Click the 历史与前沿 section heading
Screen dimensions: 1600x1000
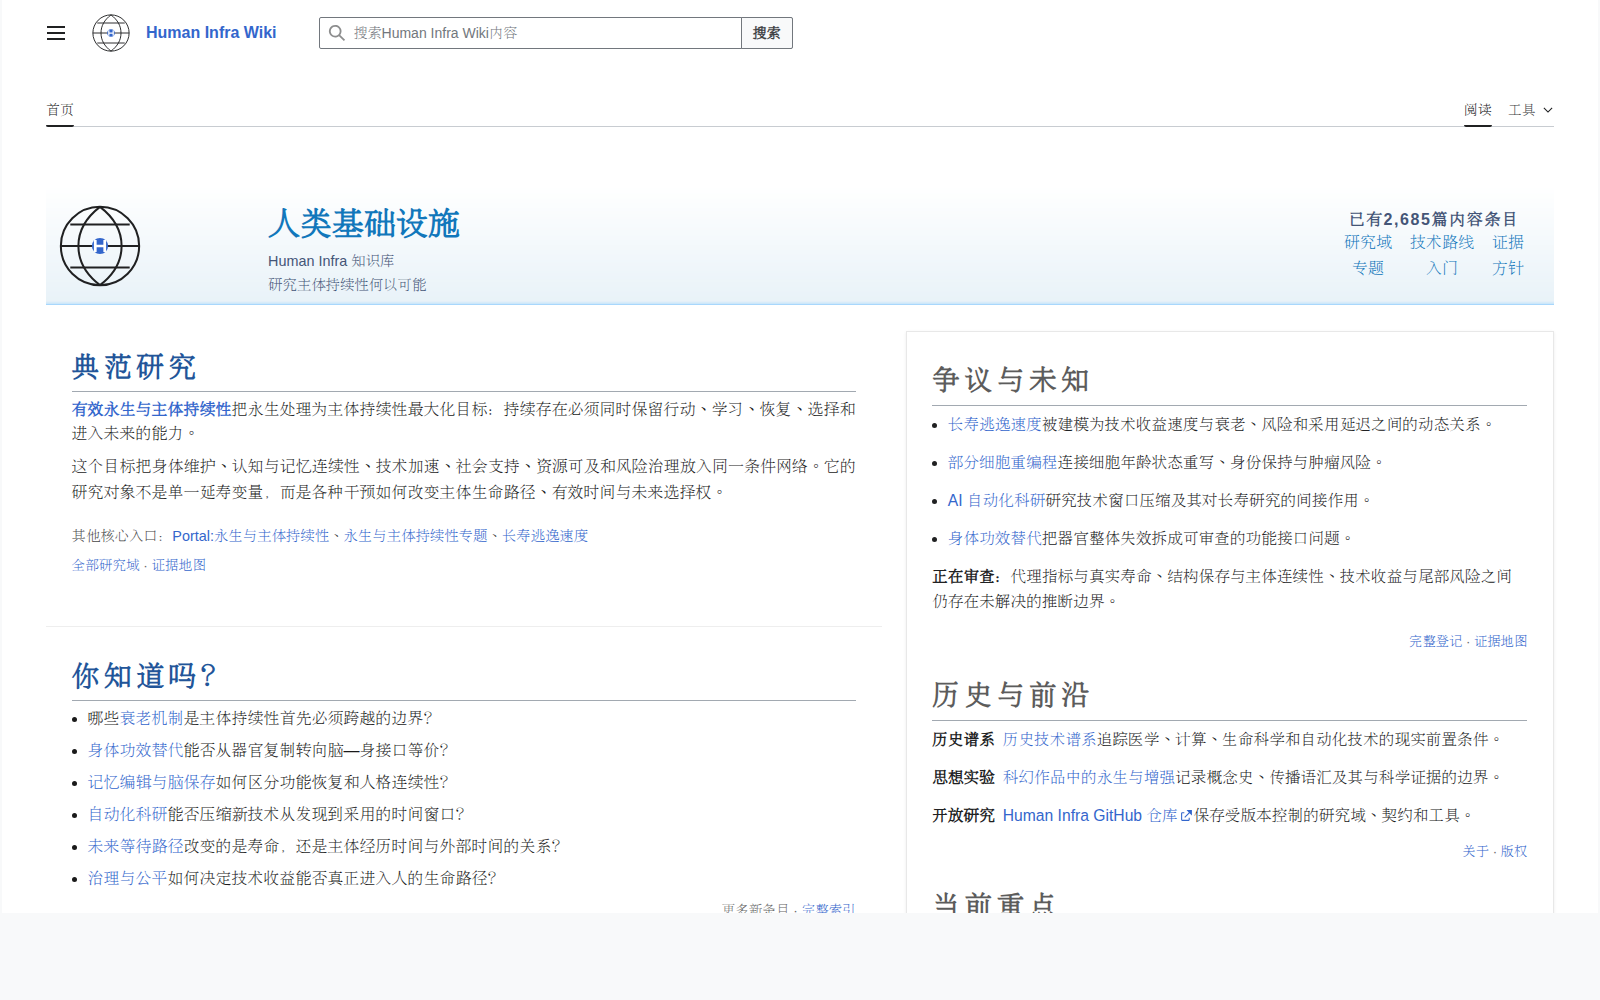point(1011,695)
